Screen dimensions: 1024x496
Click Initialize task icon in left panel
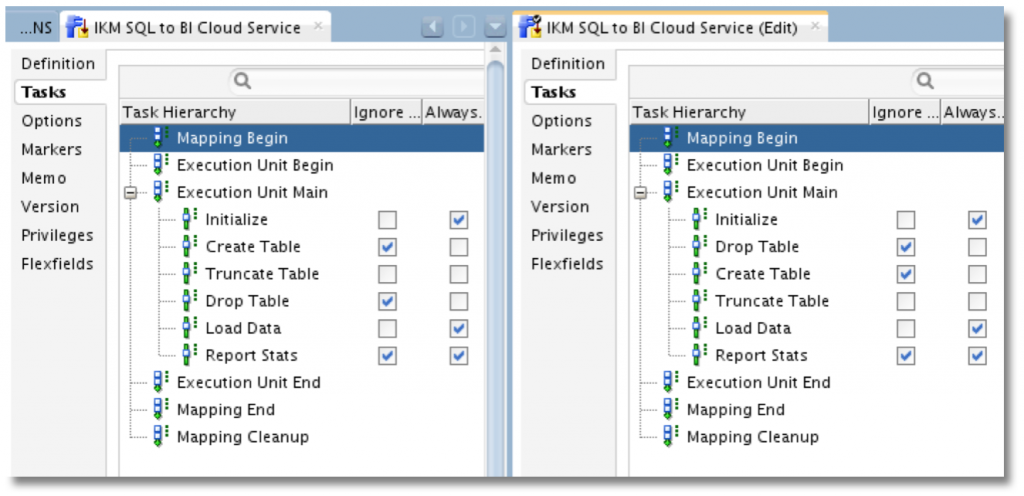(189, 219)
